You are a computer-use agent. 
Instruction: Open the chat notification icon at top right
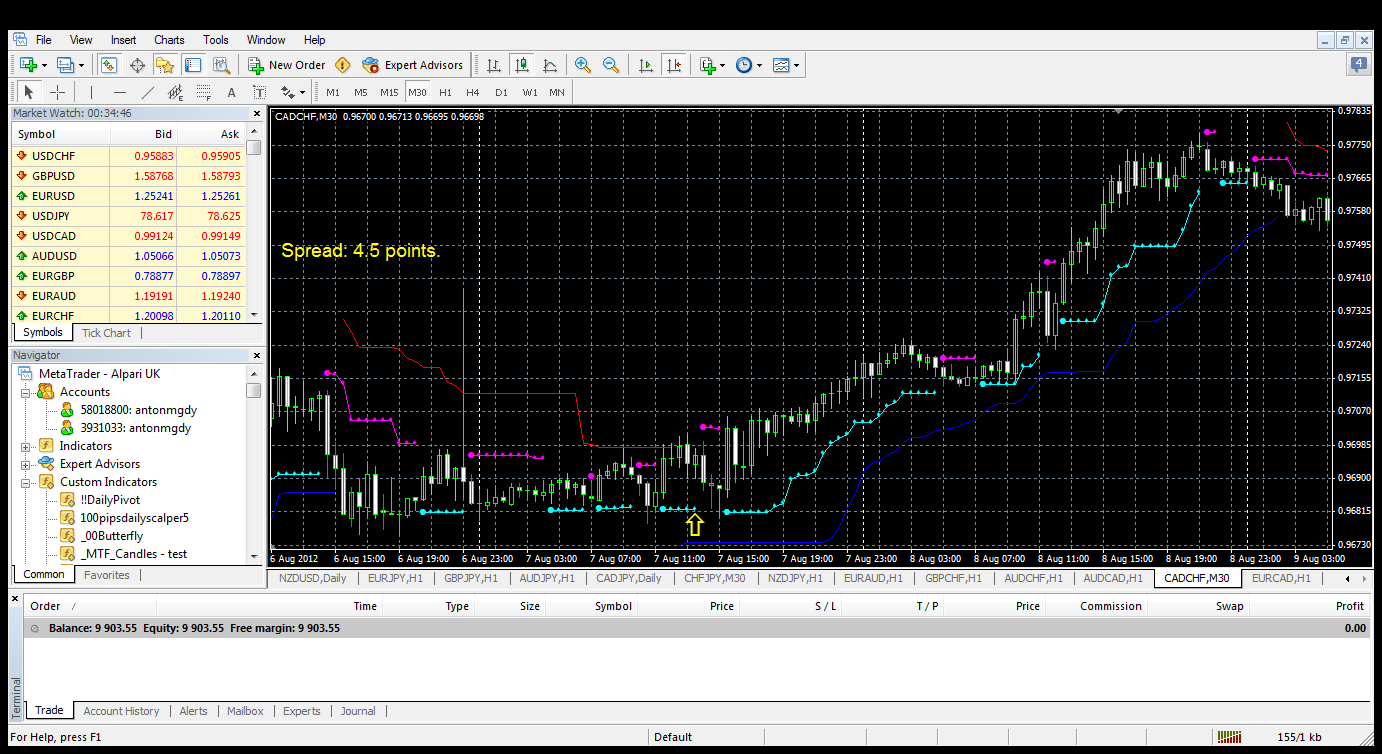coord(1358,64)
